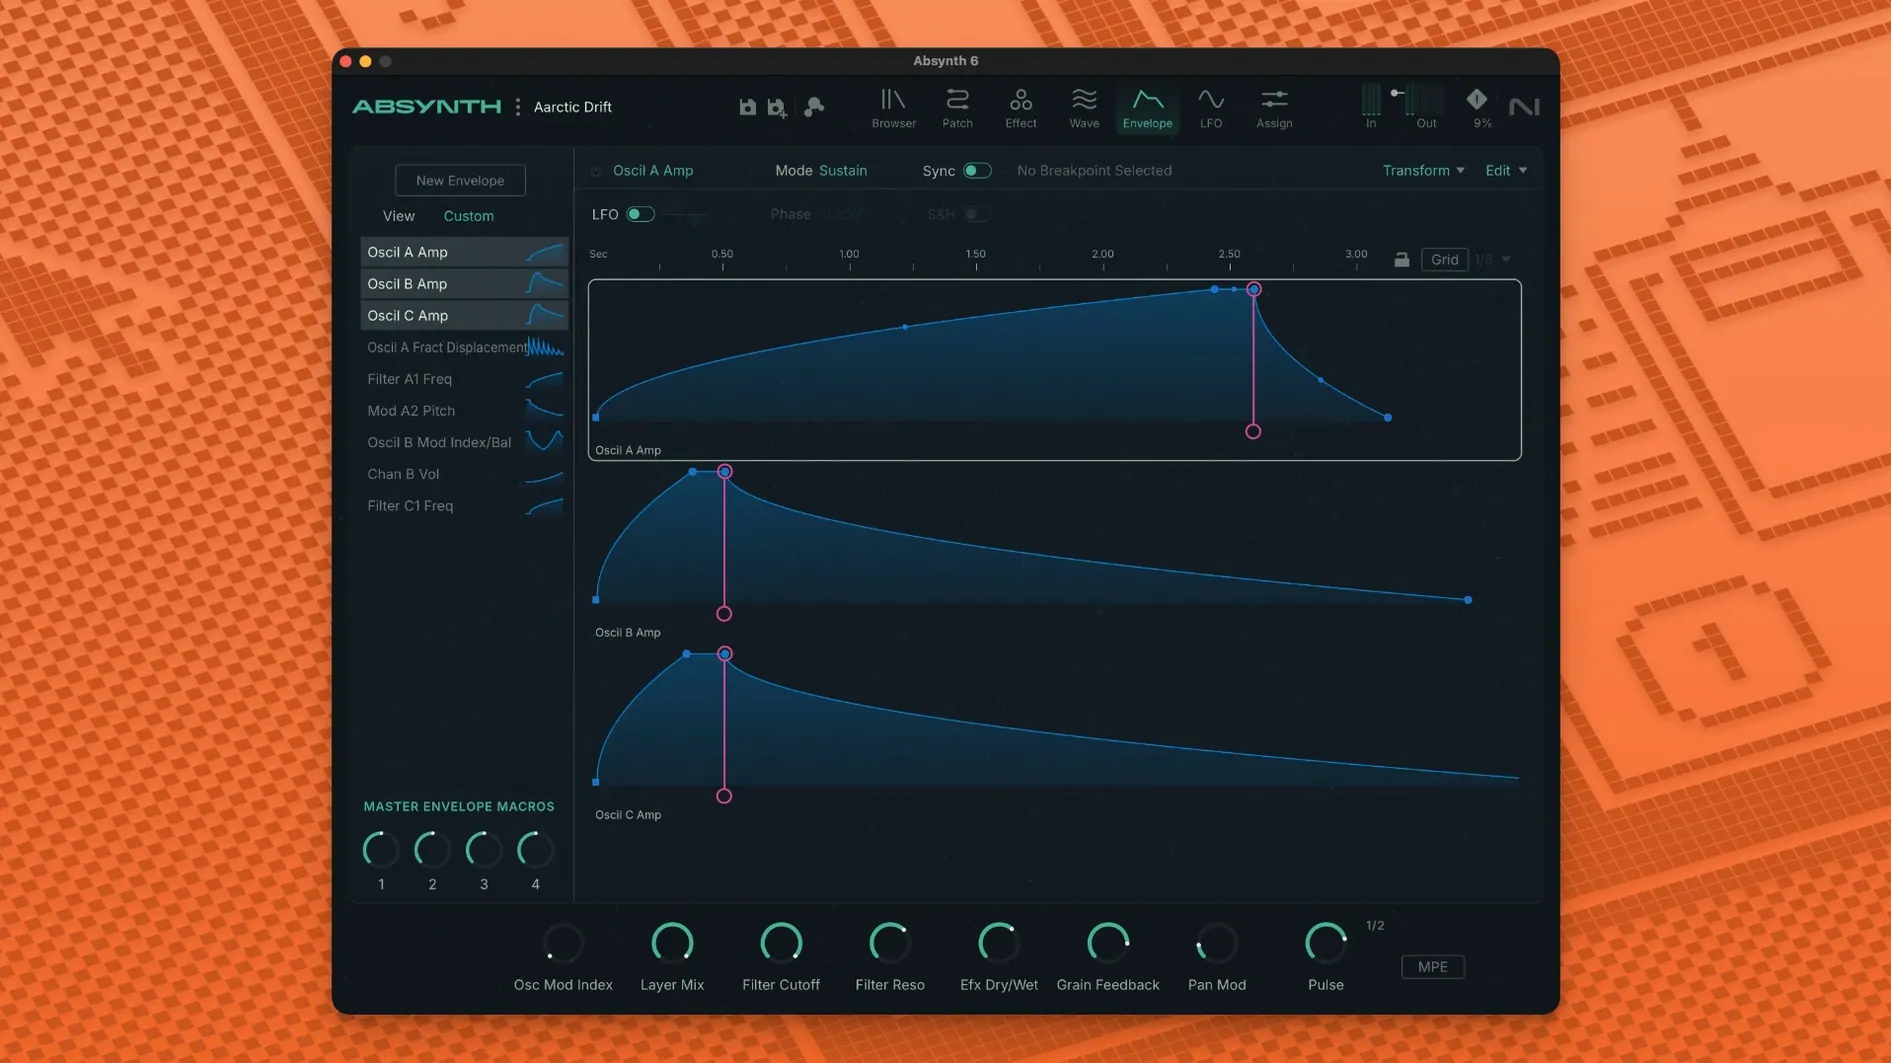Open the Oscil A Amp envelope name selector
The image size is (1891, 1063).
653,171
